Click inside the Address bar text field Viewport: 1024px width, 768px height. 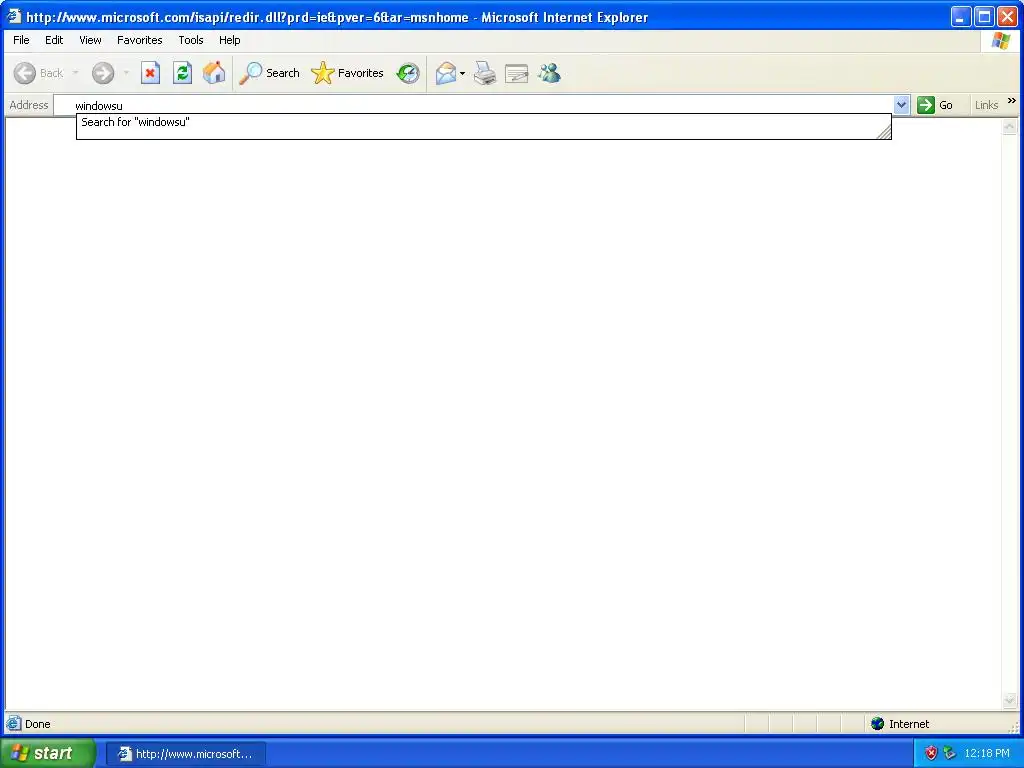[x=473, y=105]
